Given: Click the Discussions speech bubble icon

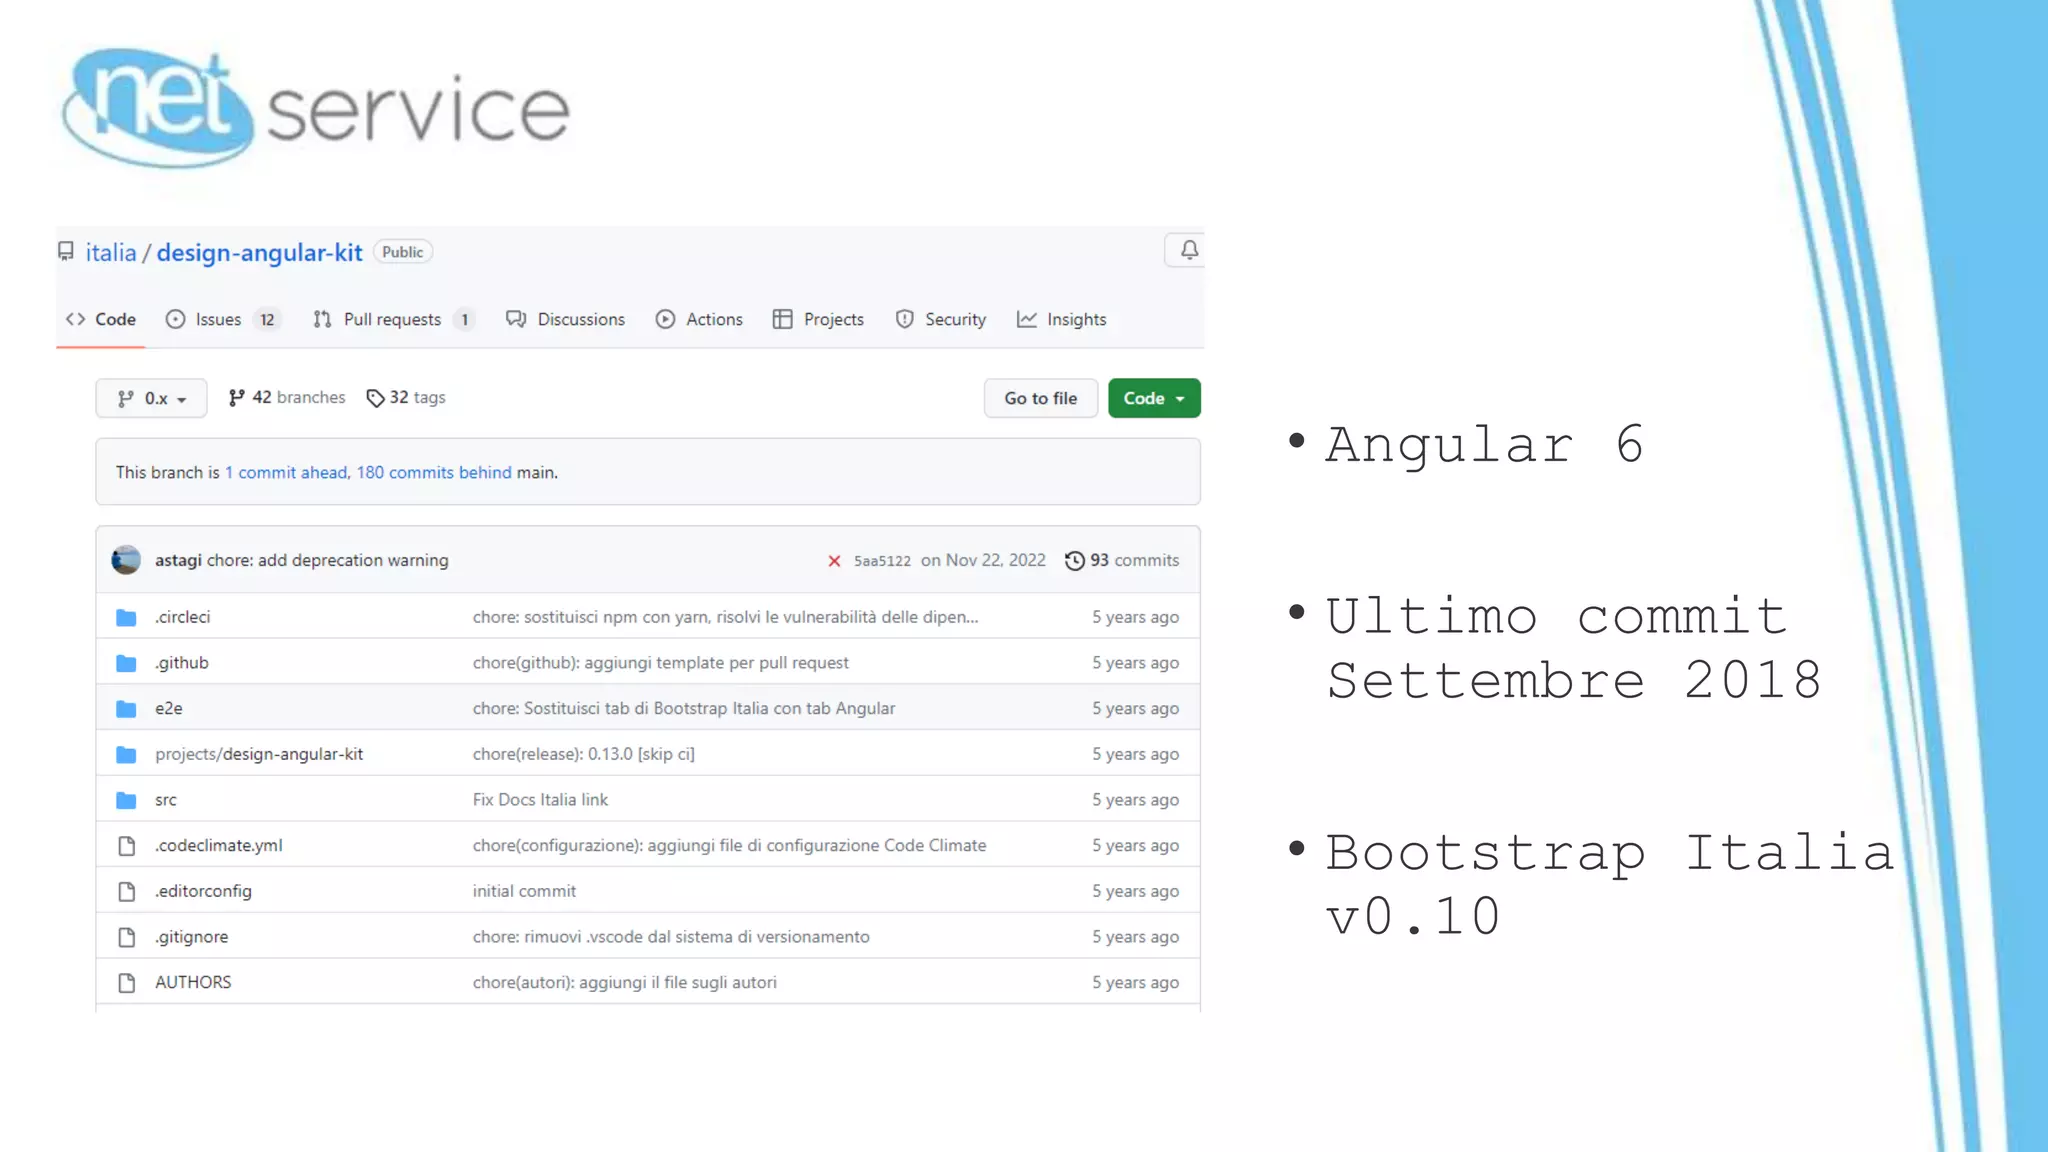Looking at the screenshot, I should click(516, 319).
